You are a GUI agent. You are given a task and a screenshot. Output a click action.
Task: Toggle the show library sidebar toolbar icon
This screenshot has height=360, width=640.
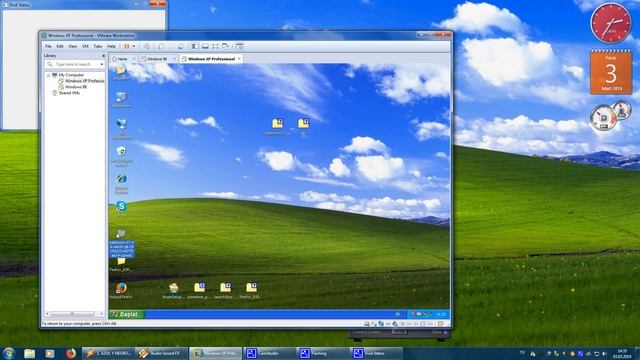[195, 47]
